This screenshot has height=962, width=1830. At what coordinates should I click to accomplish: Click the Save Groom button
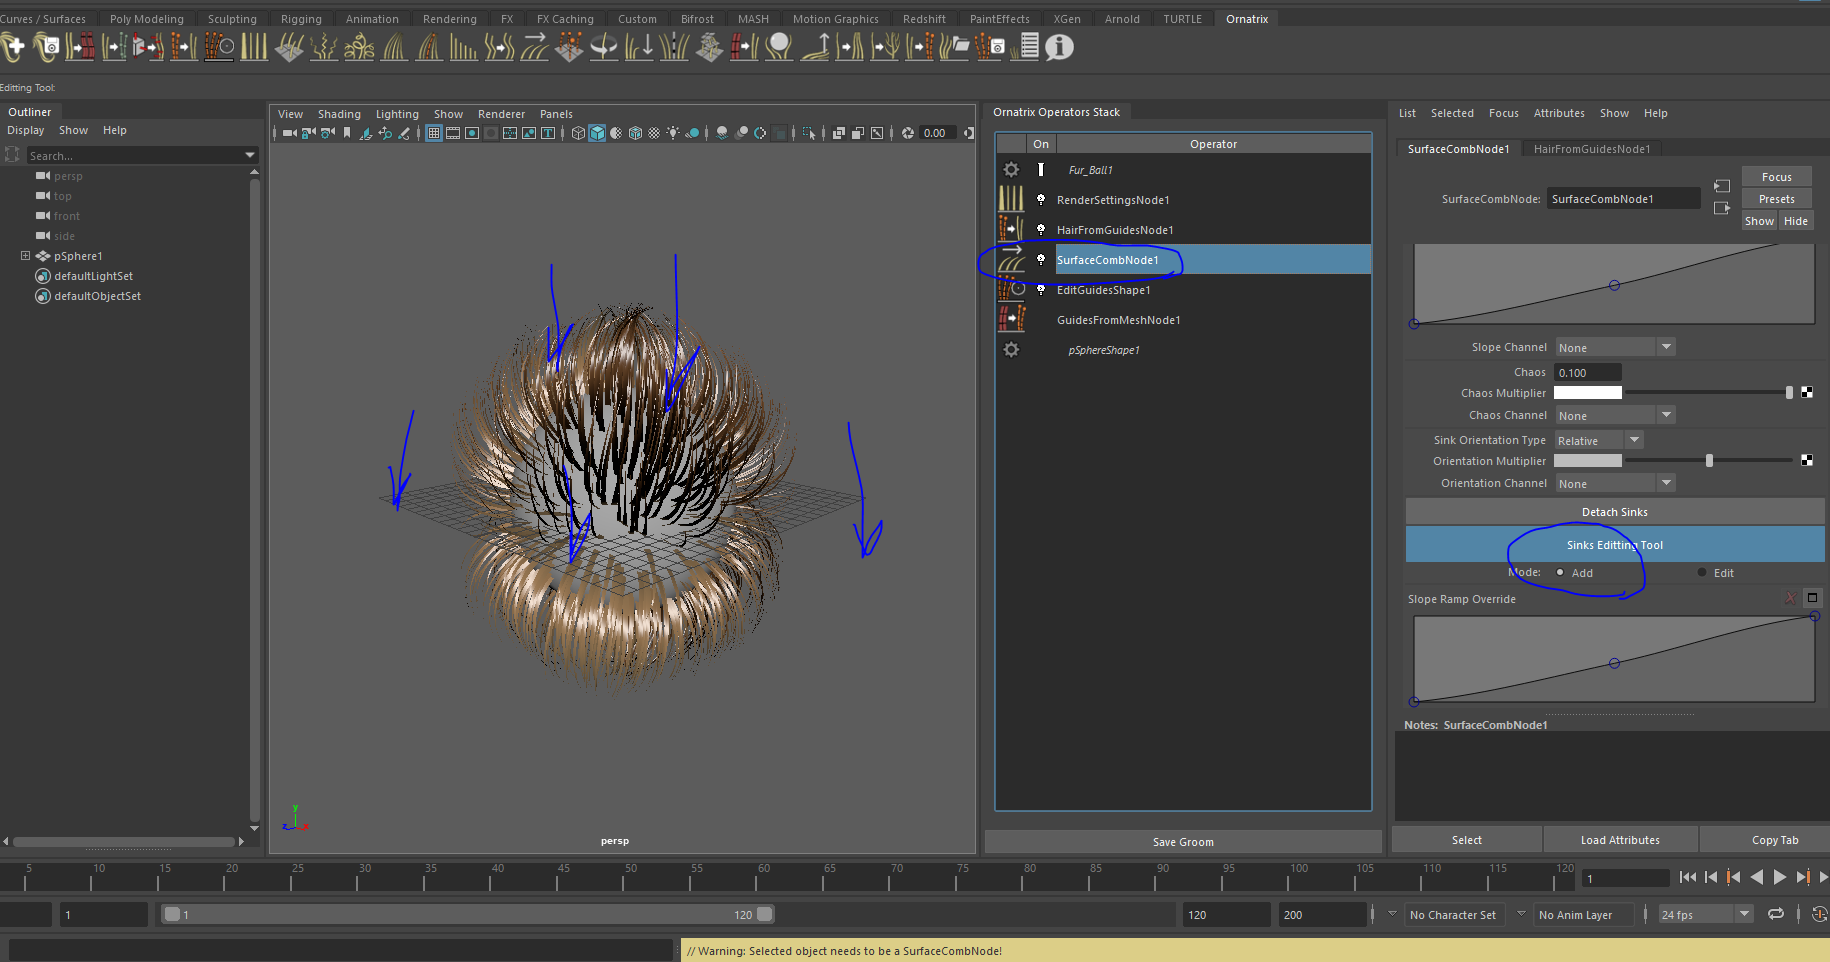pyautogui.click(x=1183, y=842)
